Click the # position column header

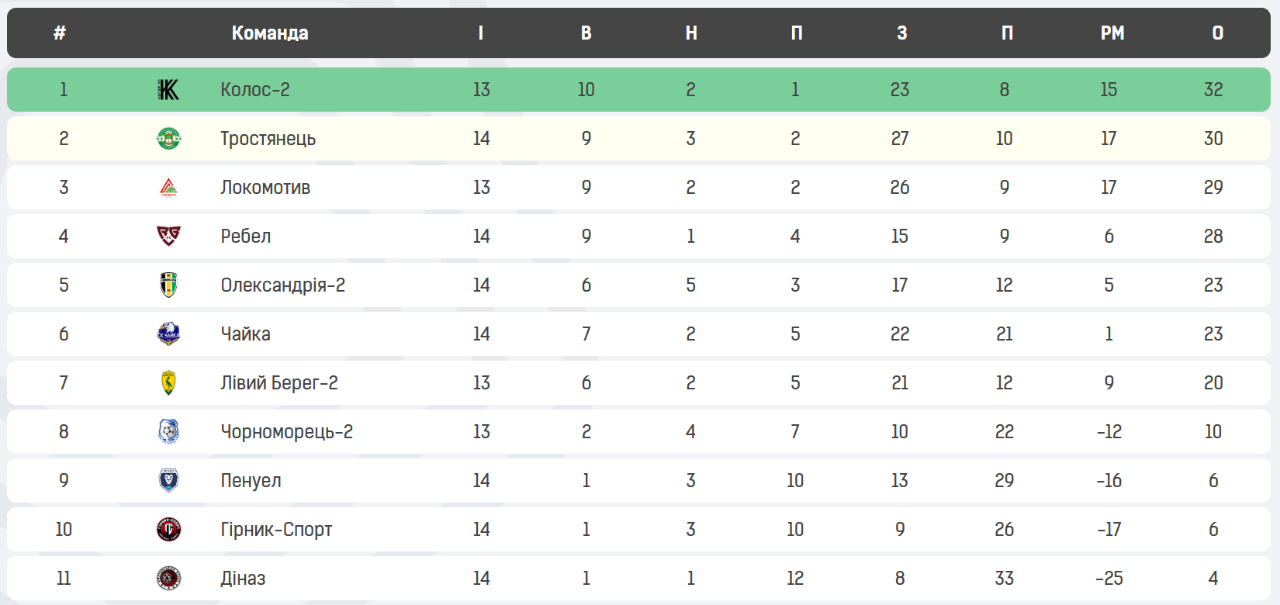[60, 33]
